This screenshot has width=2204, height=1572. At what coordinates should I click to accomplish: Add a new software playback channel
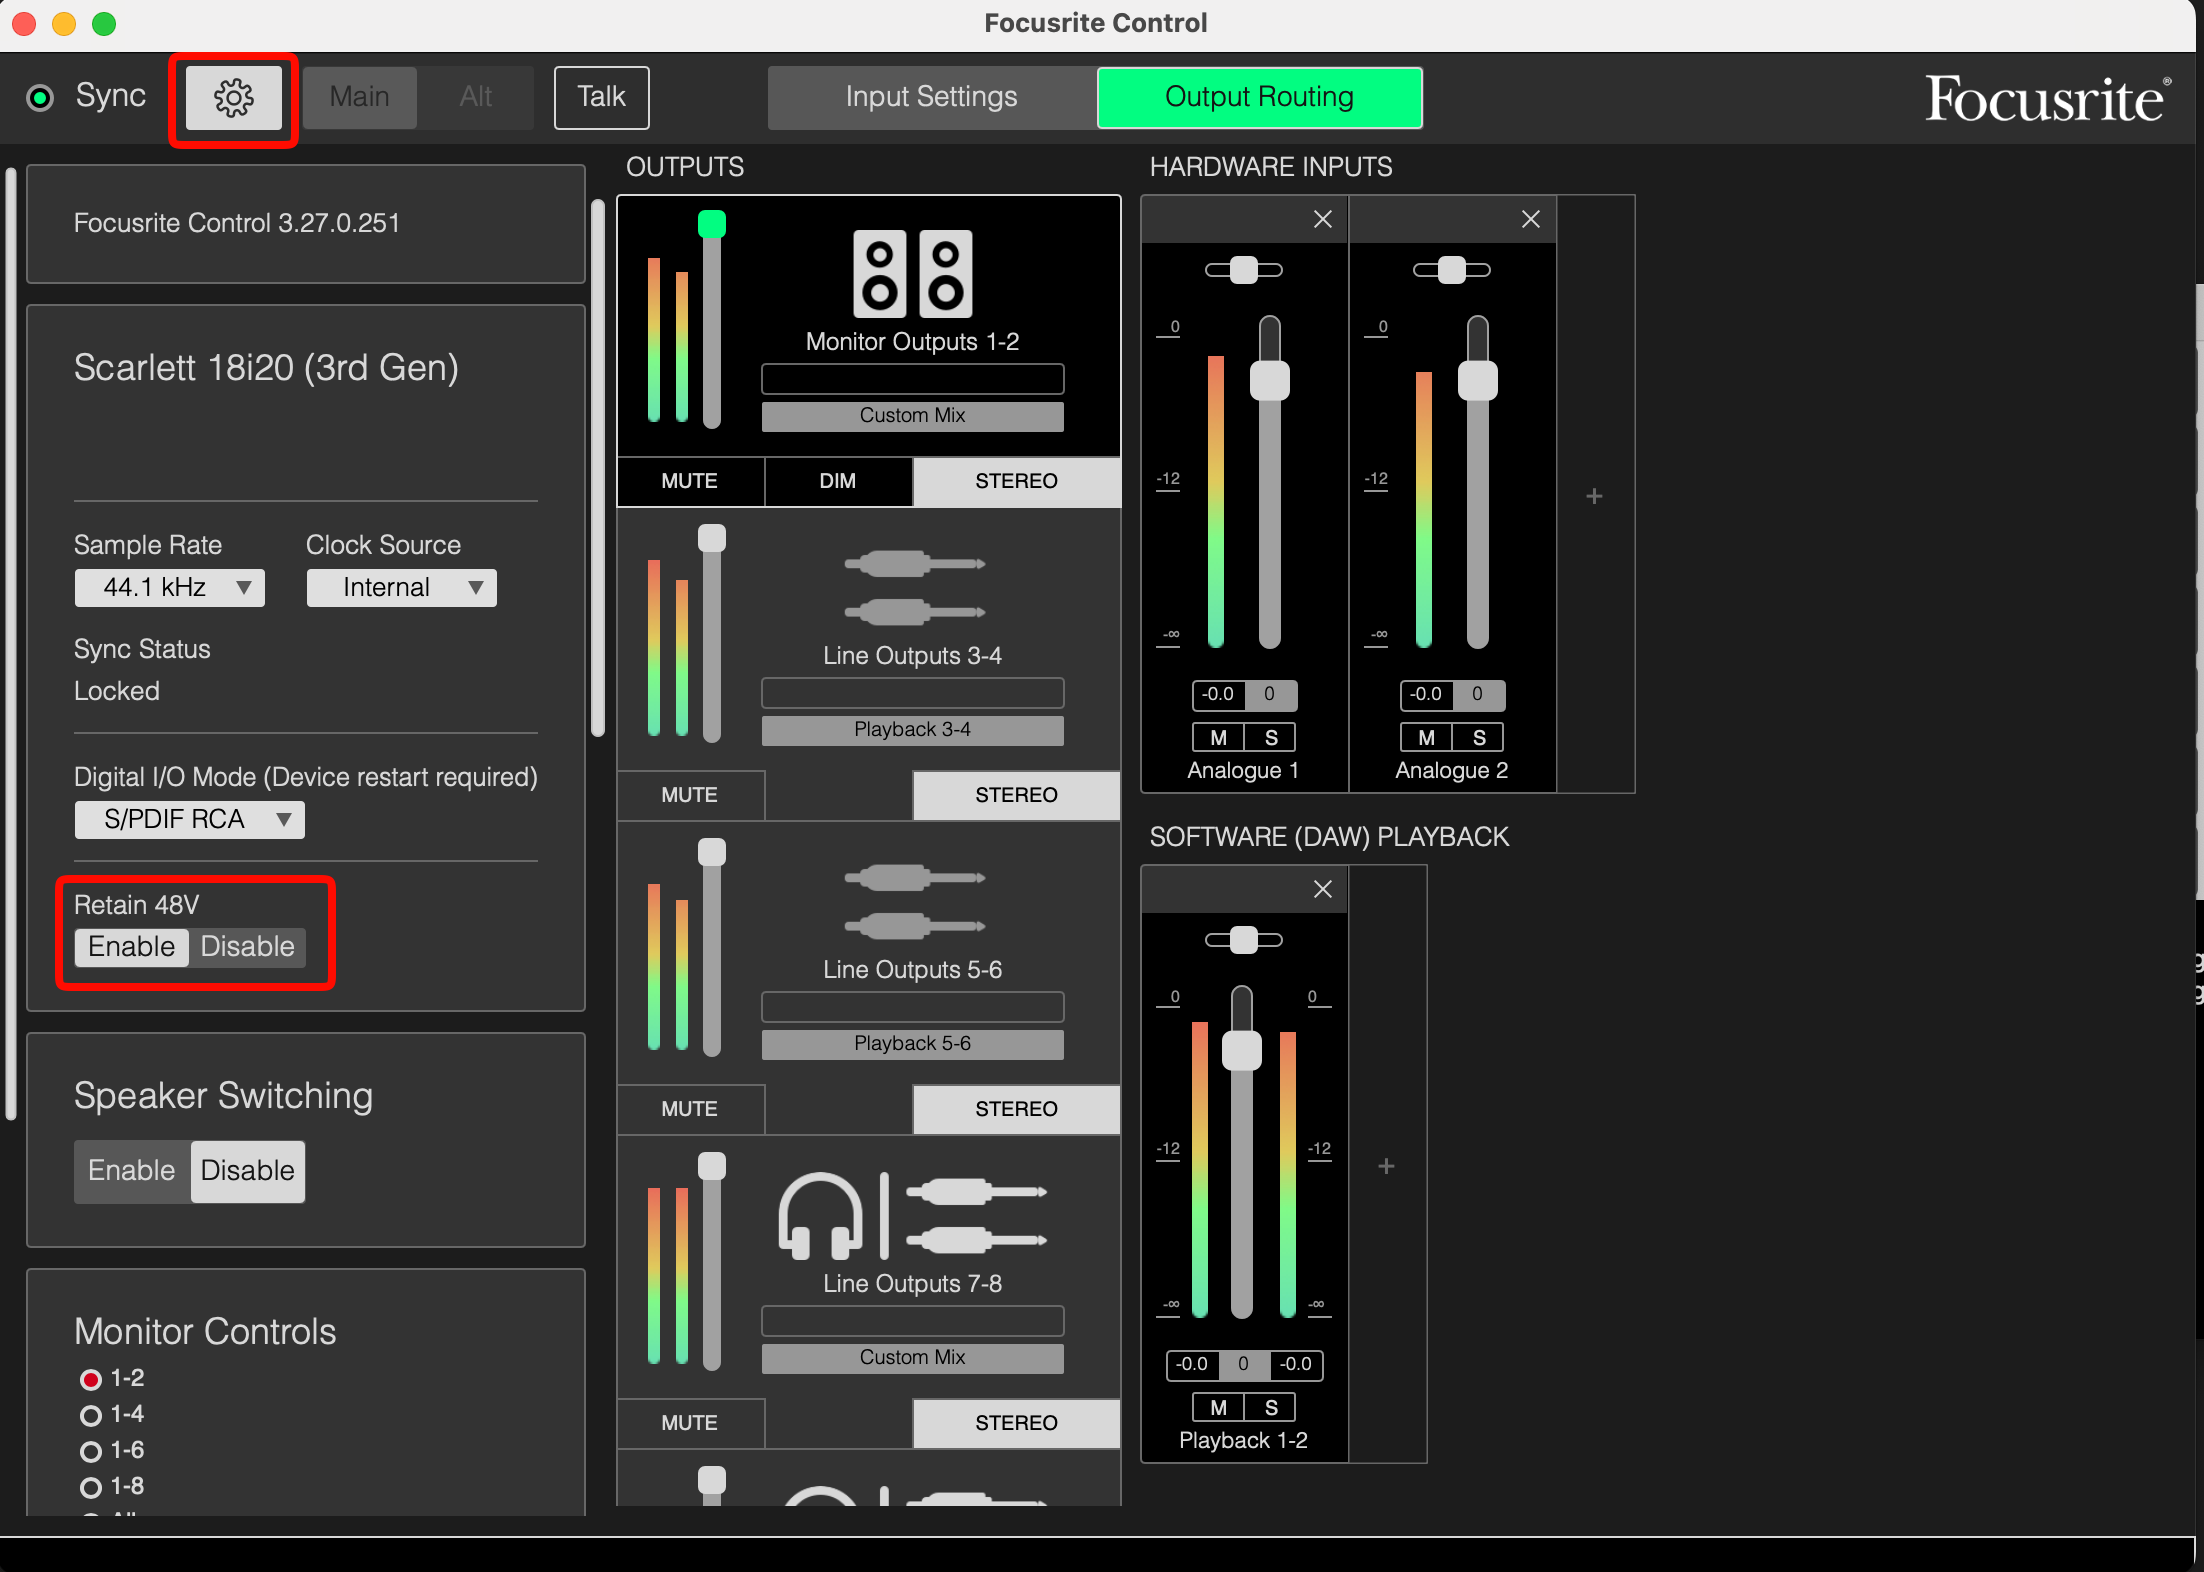click(1386, 1166)
